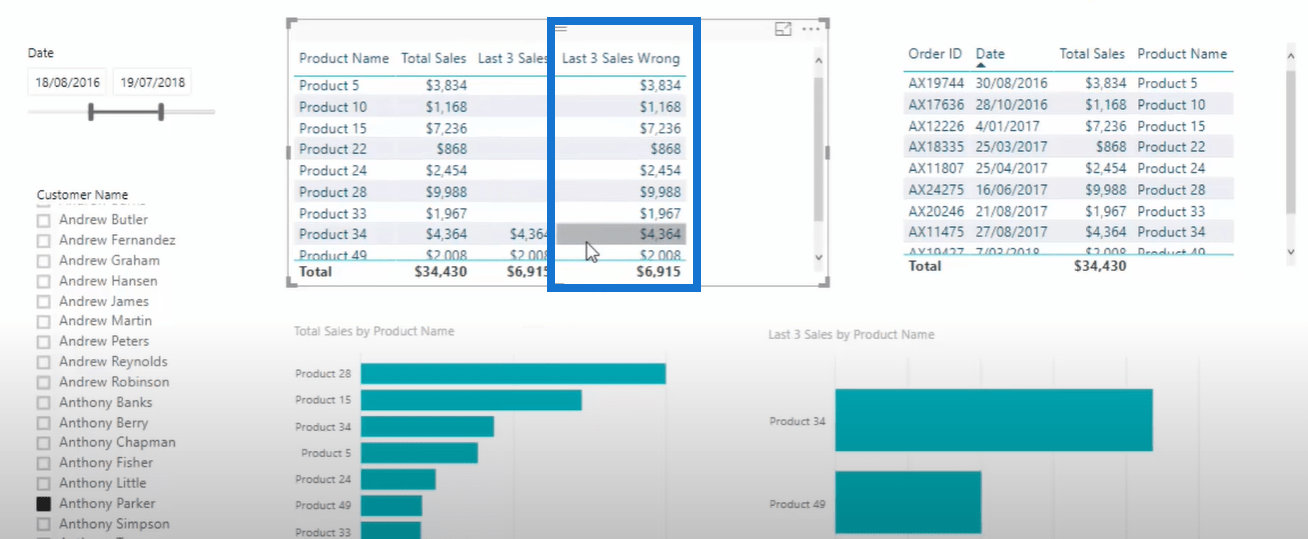The width and height of the screenshot is (1308, 539).
Task: Click the Customer Name slicer title
Action: click(x=82, y=195)
